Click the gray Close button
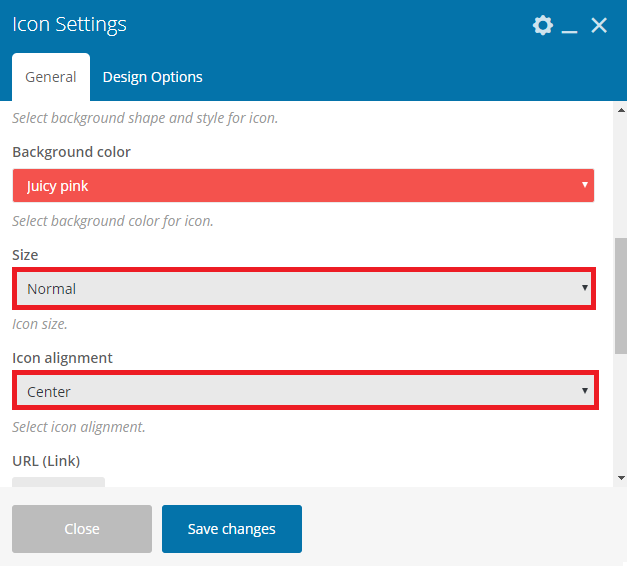 point(82,529)
